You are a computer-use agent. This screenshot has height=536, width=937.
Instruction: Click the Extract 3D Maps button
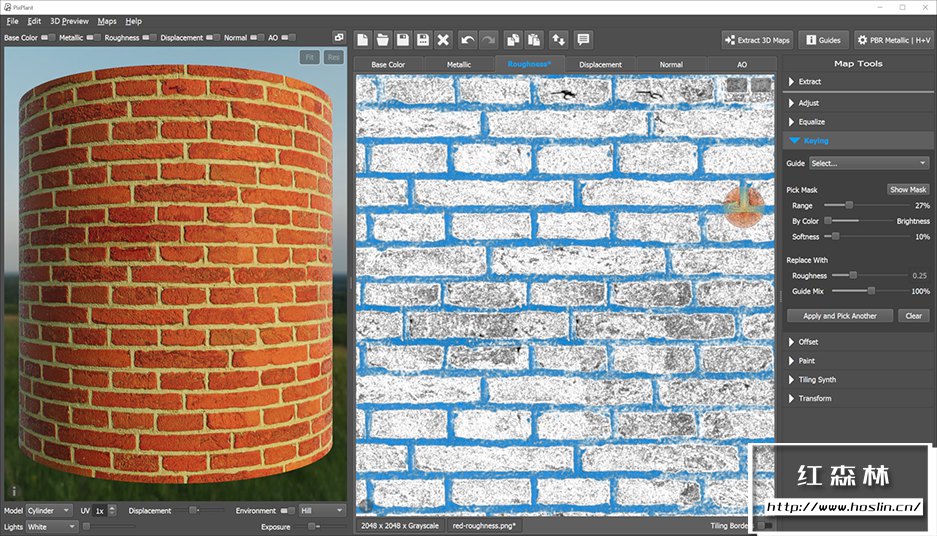(x=757, y=40)
